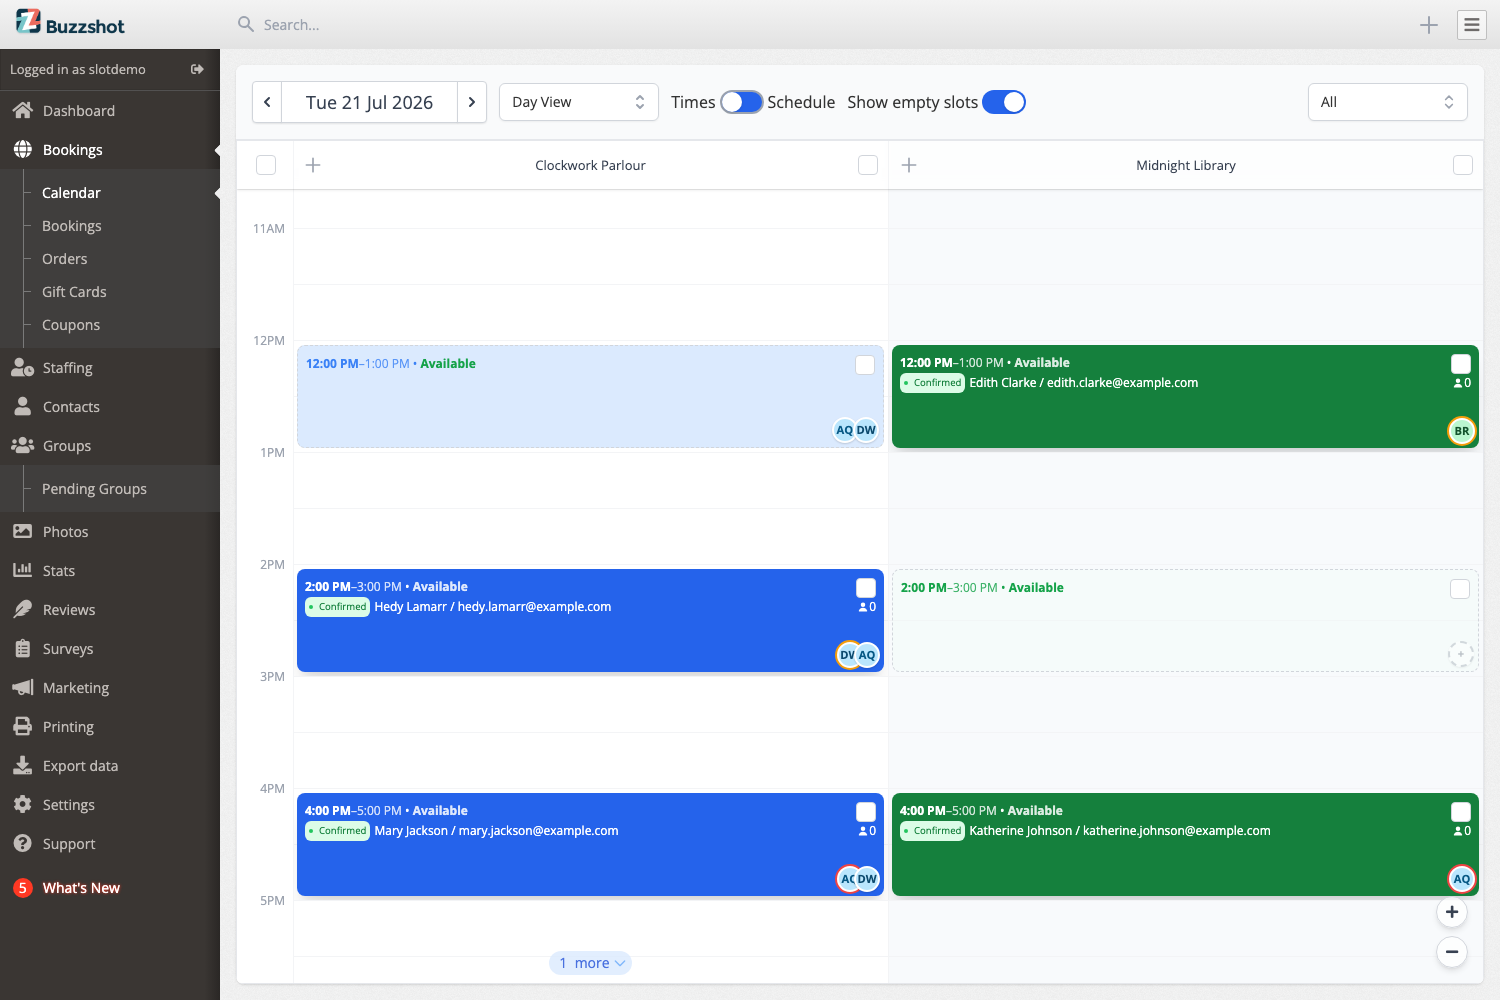Screen dimensions: 1500x1000
Task: Zoom out the calendar with minus button
Action: 1452,952
